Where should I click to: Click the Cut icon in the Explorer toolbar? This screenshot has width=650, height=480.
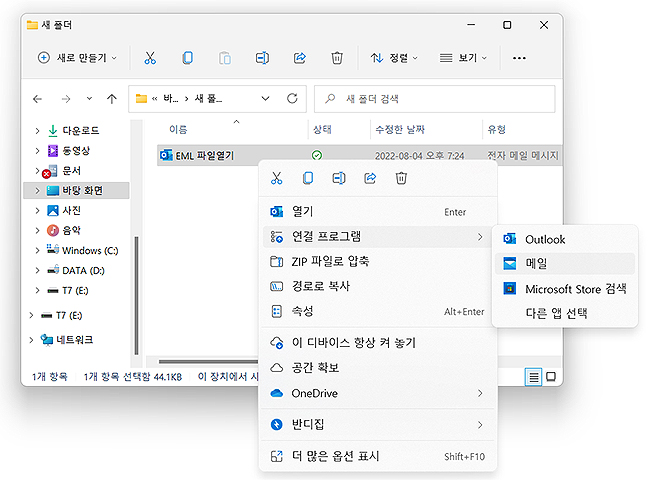(150, 58)
